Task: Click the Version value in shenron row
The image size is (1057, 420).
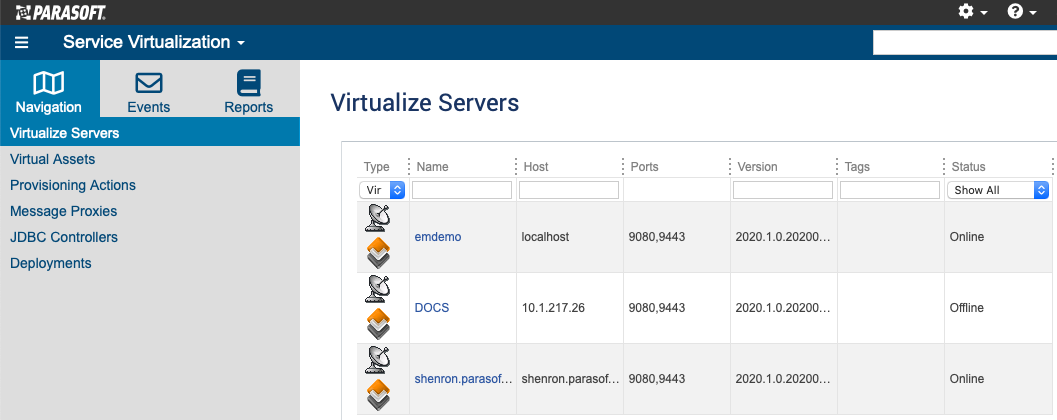Action: point(781,379)
